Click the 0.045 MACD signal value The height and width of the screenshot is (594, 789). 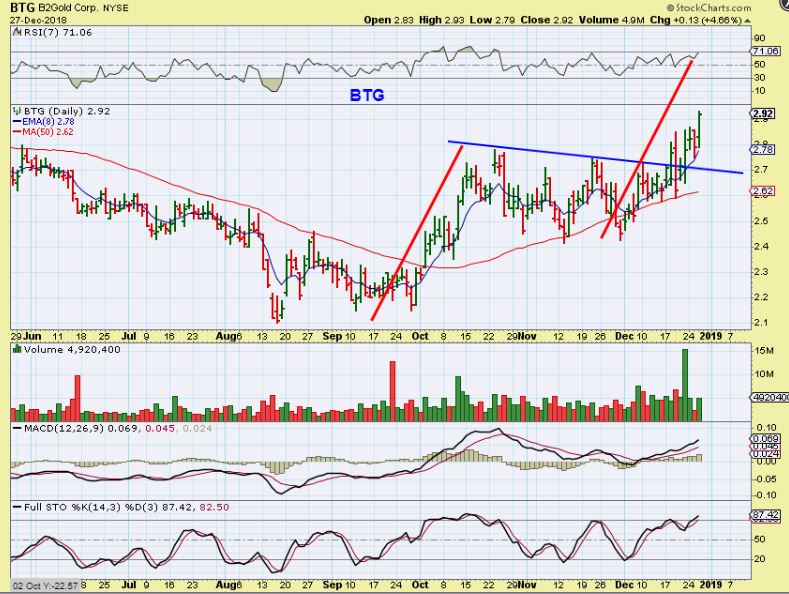pyautogui.click(x=160, y=428)
